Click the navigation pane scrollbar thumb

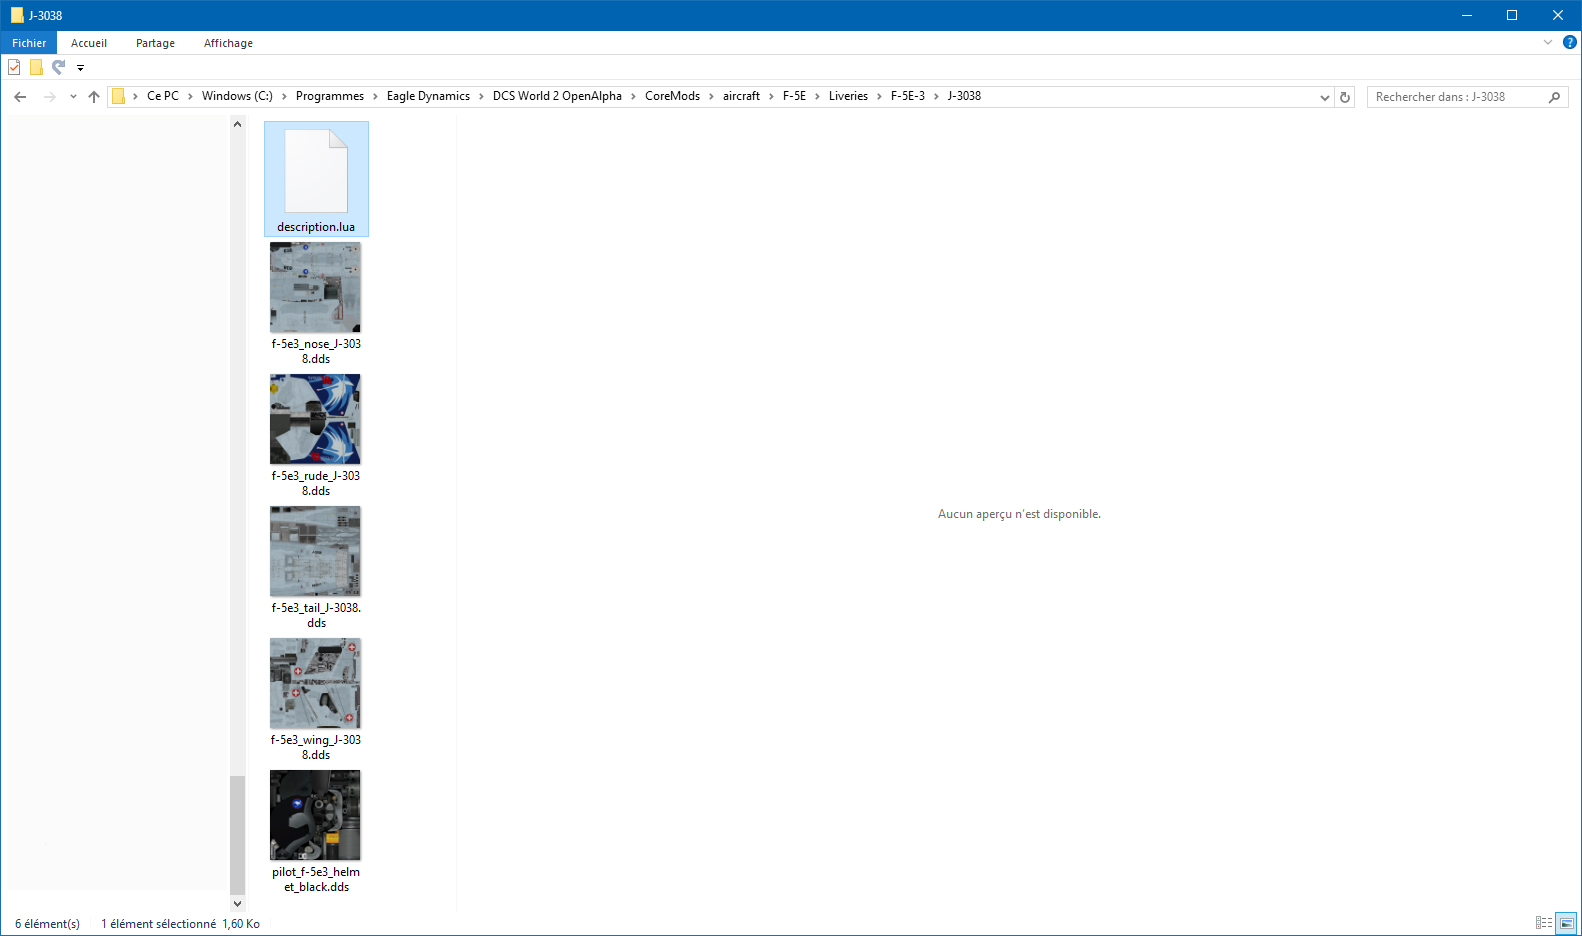click(237, 835)
